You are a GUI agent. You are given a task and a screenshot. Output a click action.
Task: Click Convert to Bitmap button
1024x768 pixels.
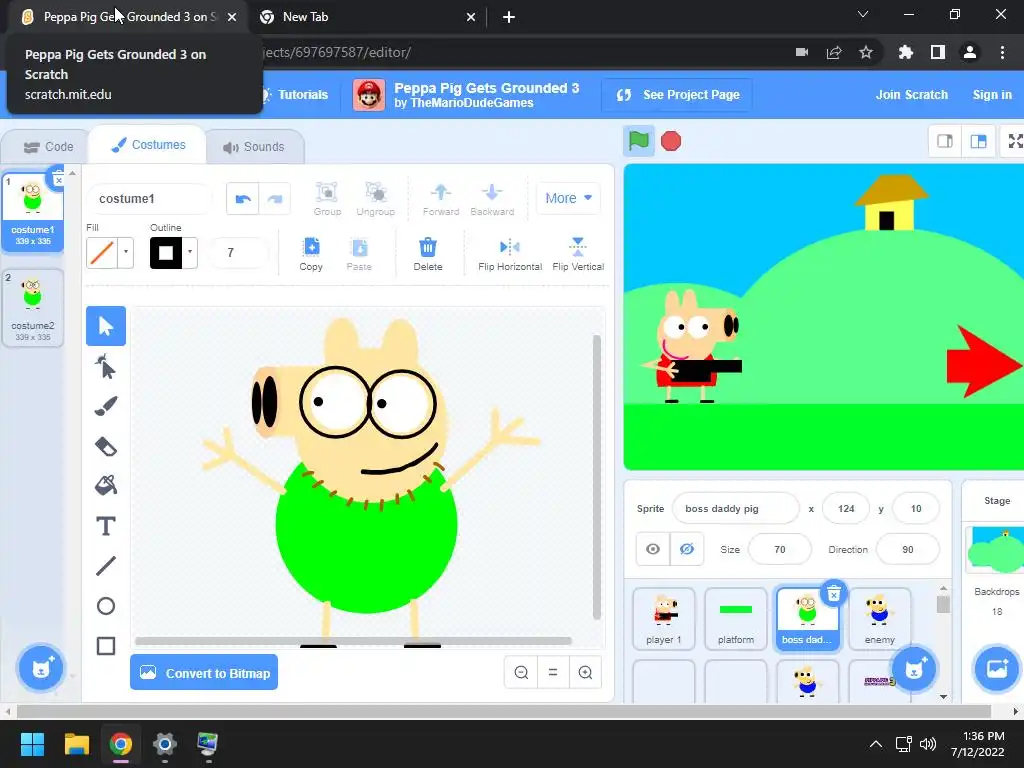pos(204,673)
